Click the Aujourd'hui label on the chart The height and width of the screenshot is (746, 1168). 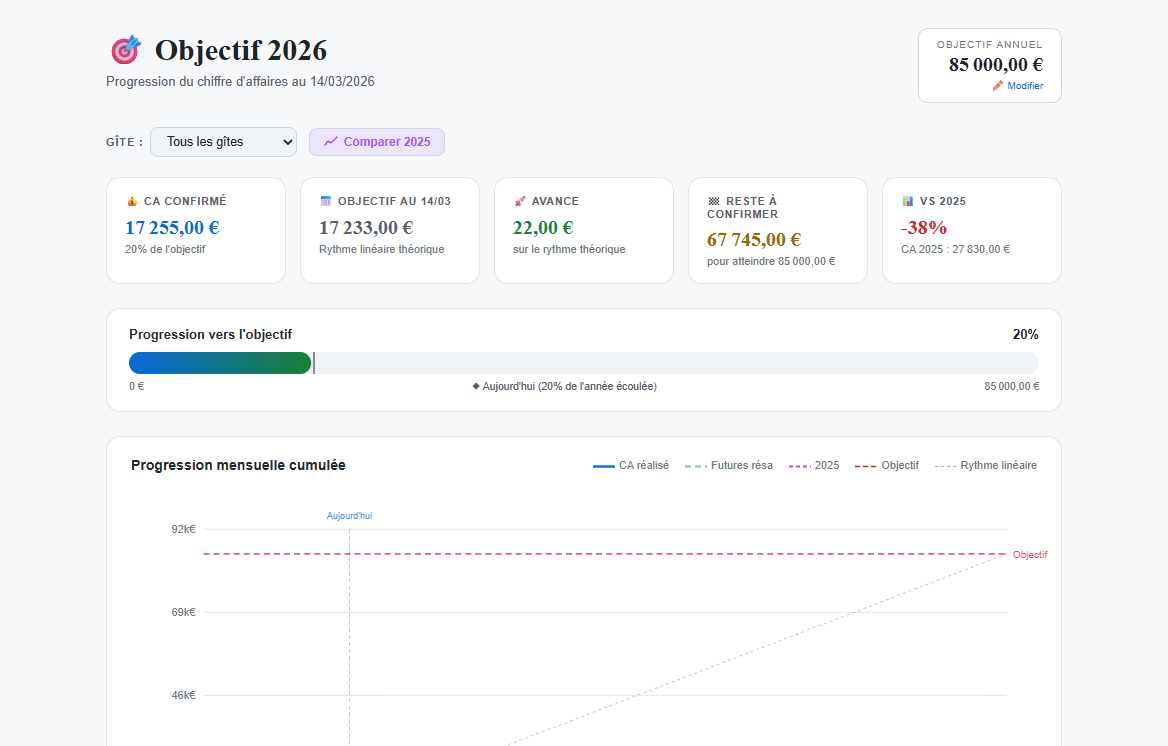349,516
